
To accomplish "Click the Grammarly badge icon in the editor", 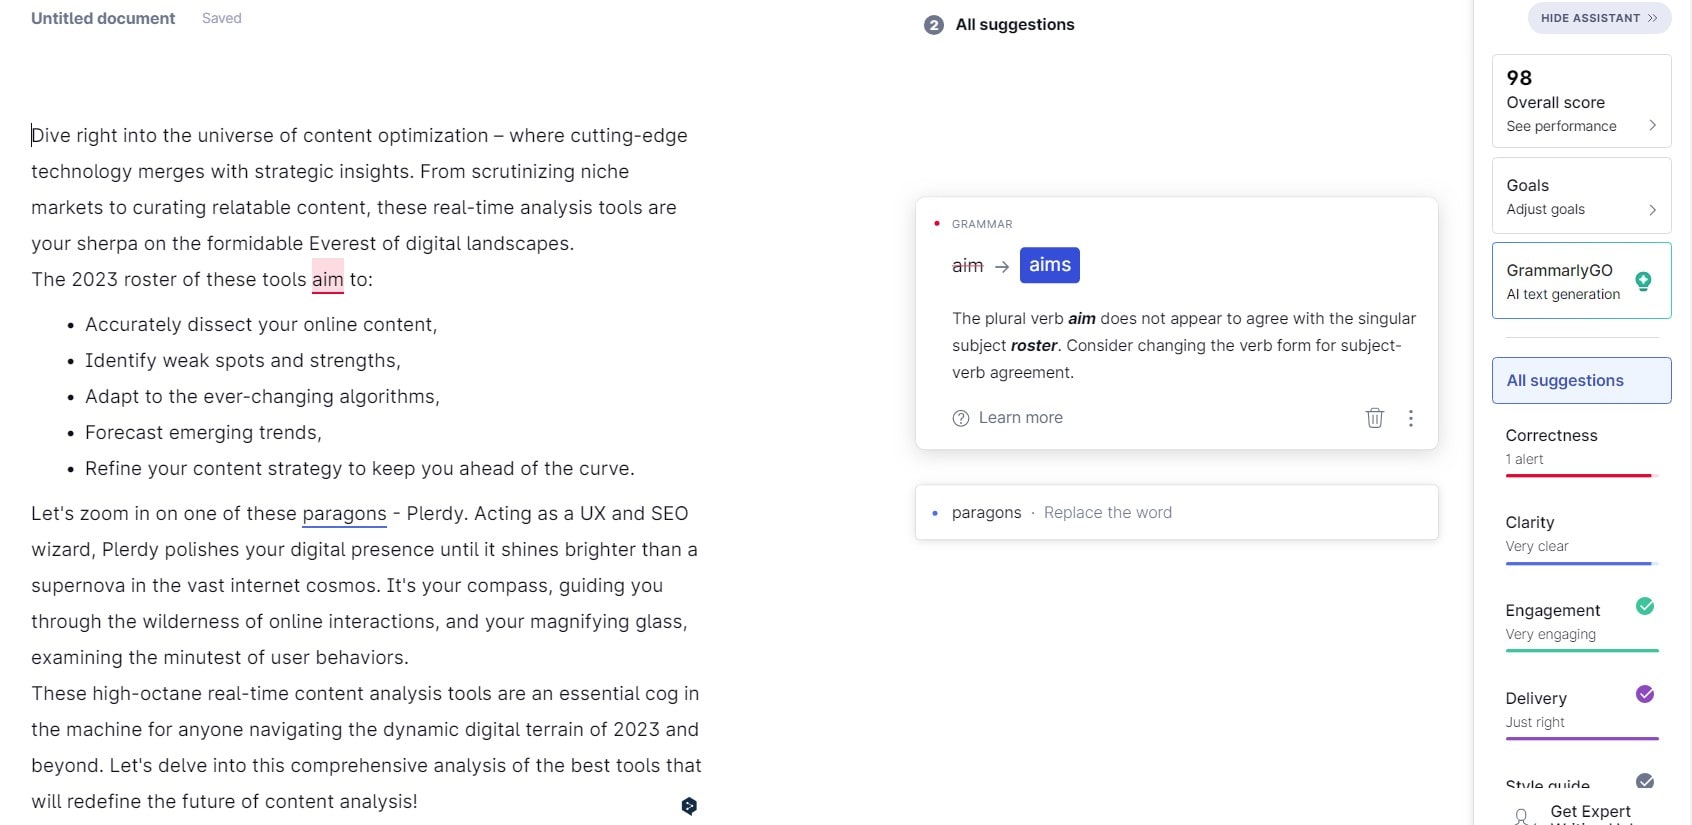I will 689,806.
